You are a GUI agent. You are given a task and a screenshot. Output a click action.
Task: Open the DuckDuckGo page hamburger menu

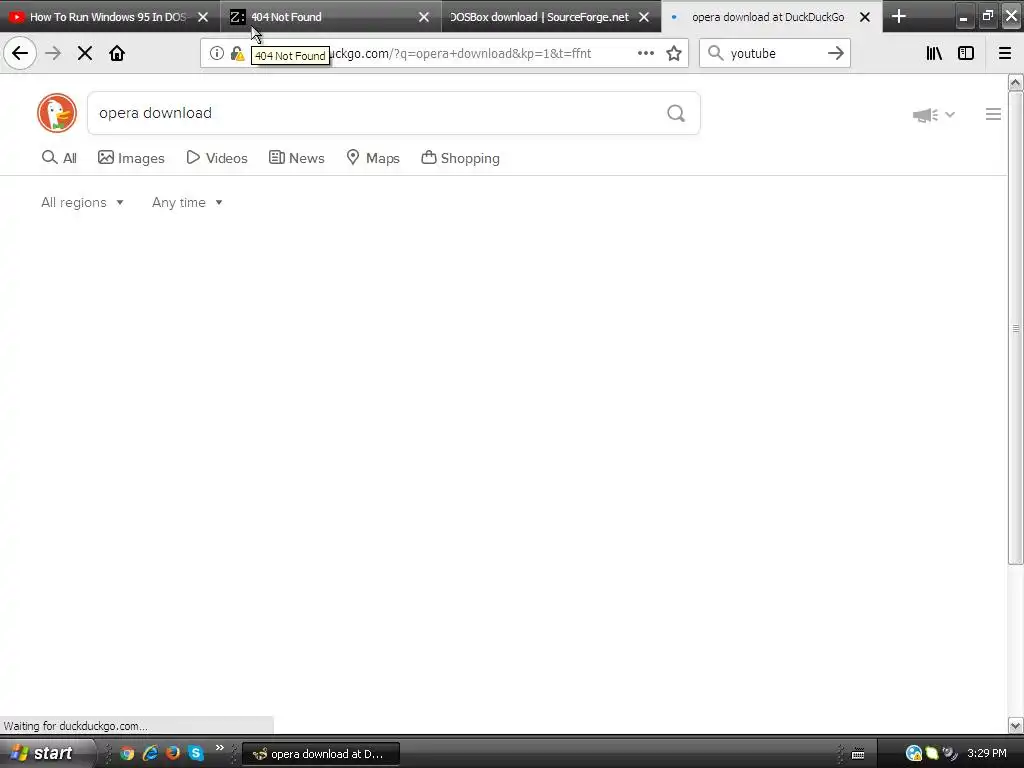click(x=993, y=114)
